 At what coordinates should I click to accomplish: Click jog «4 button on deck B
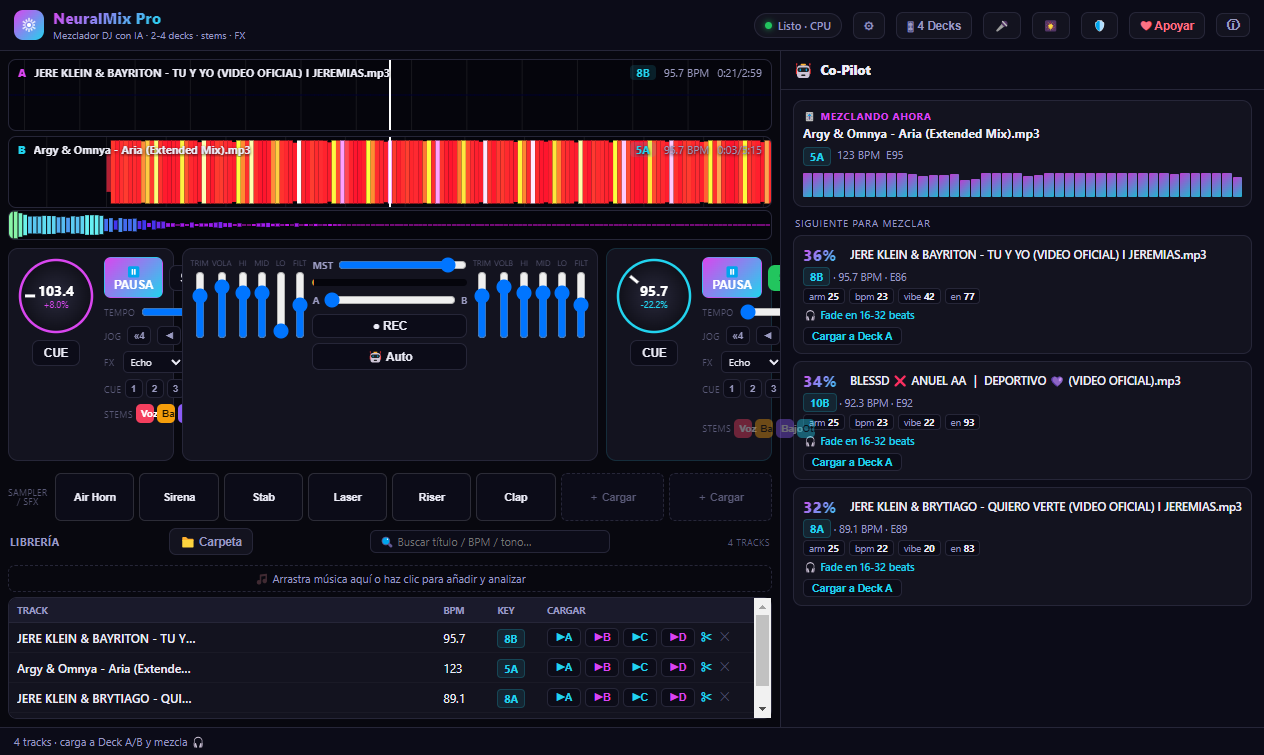tap(738, 336)
